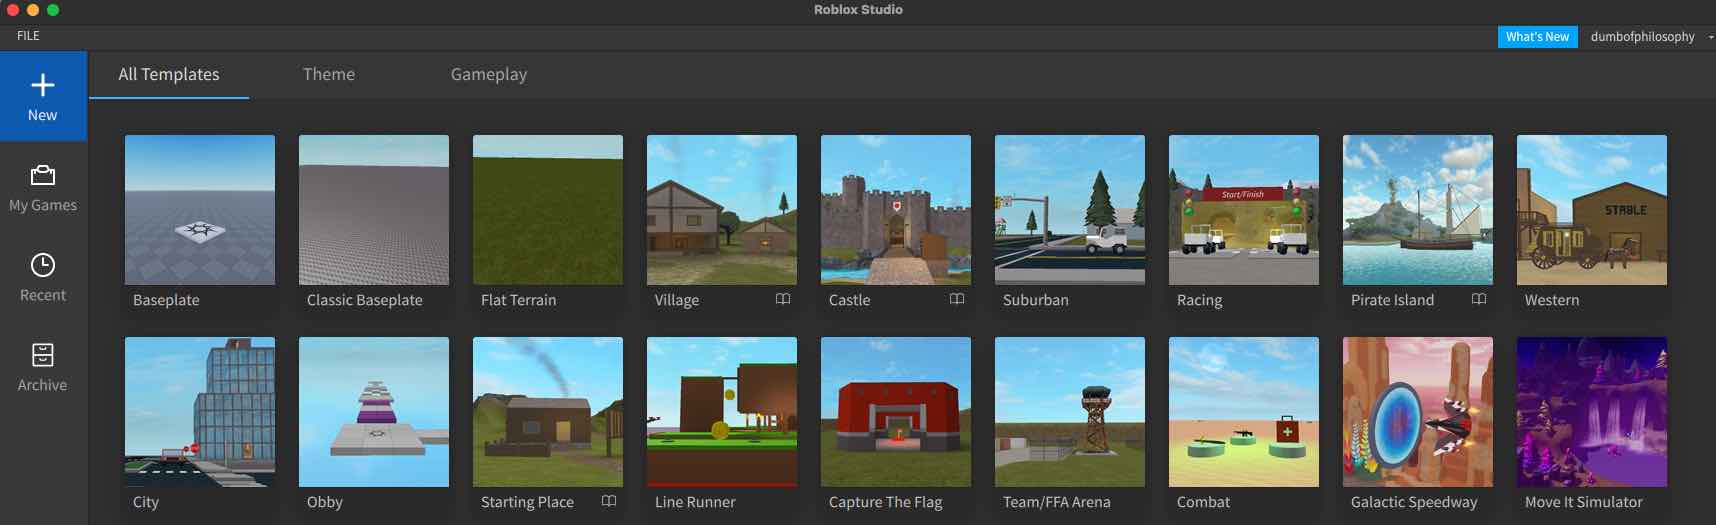Select the Galactic Speedway template thumbnail
Viewport: 1716px width, 525px height.
(1418, 412)
